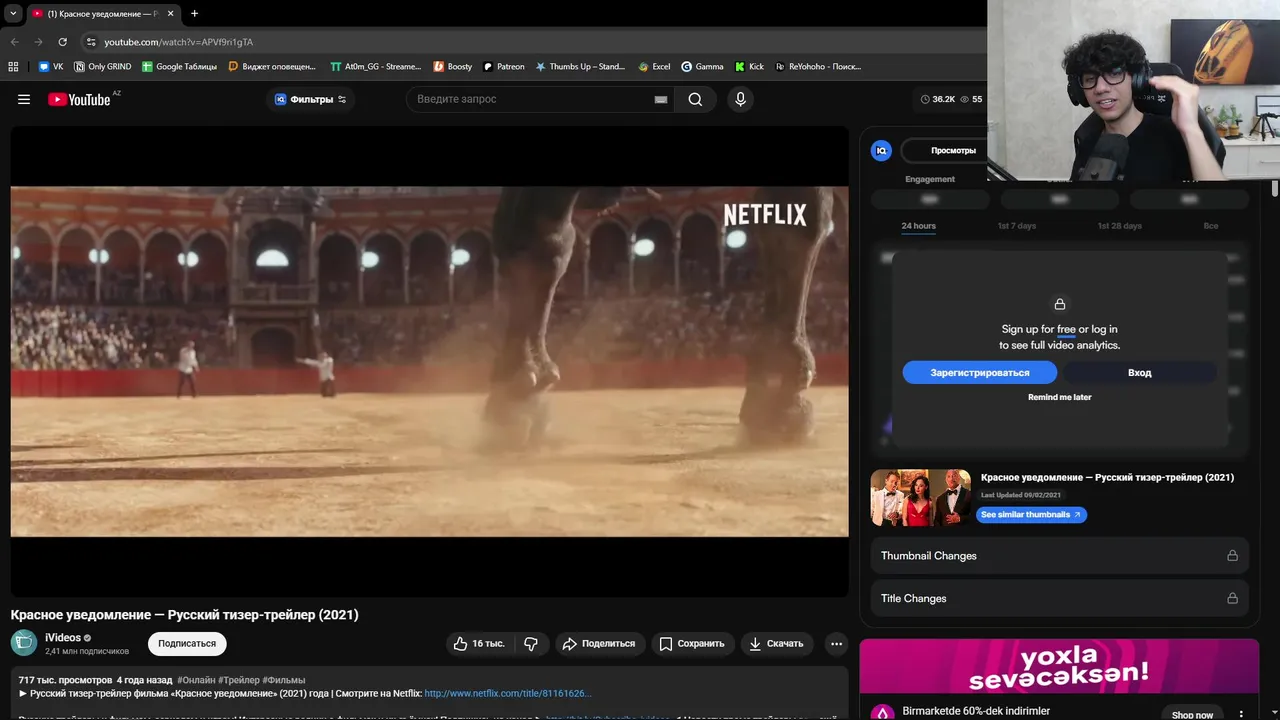1280x720 pixels.
Task: Click the youtube.com address bar URL
Action: (x=179, y=42)
